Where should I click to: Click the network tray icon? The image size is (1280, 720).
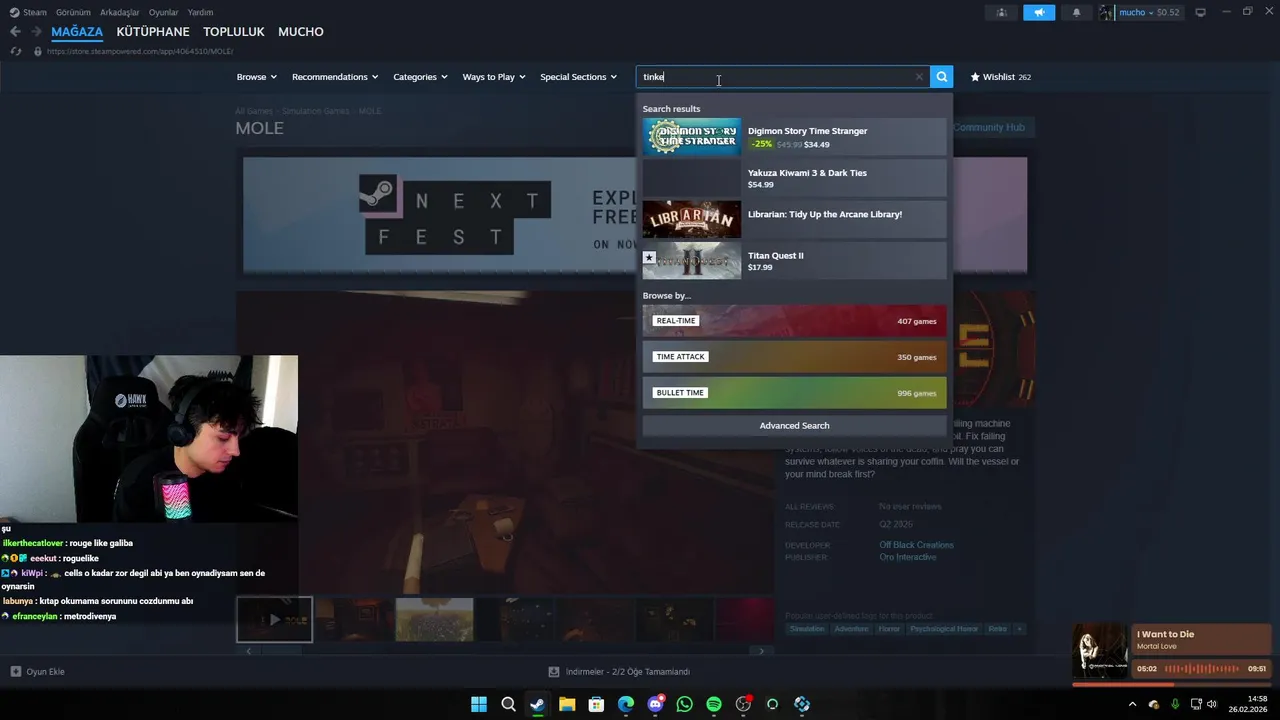click(x=1196, y=704)
